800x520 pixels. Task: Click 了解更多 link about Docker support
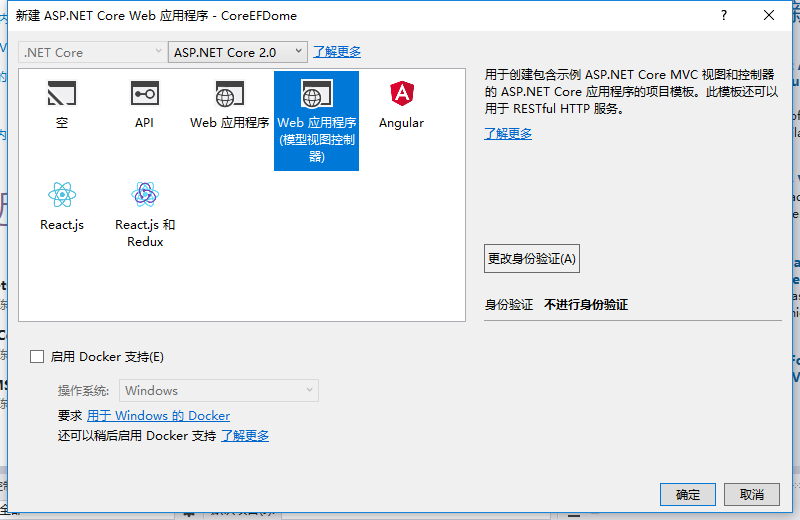tap(245, 436)
